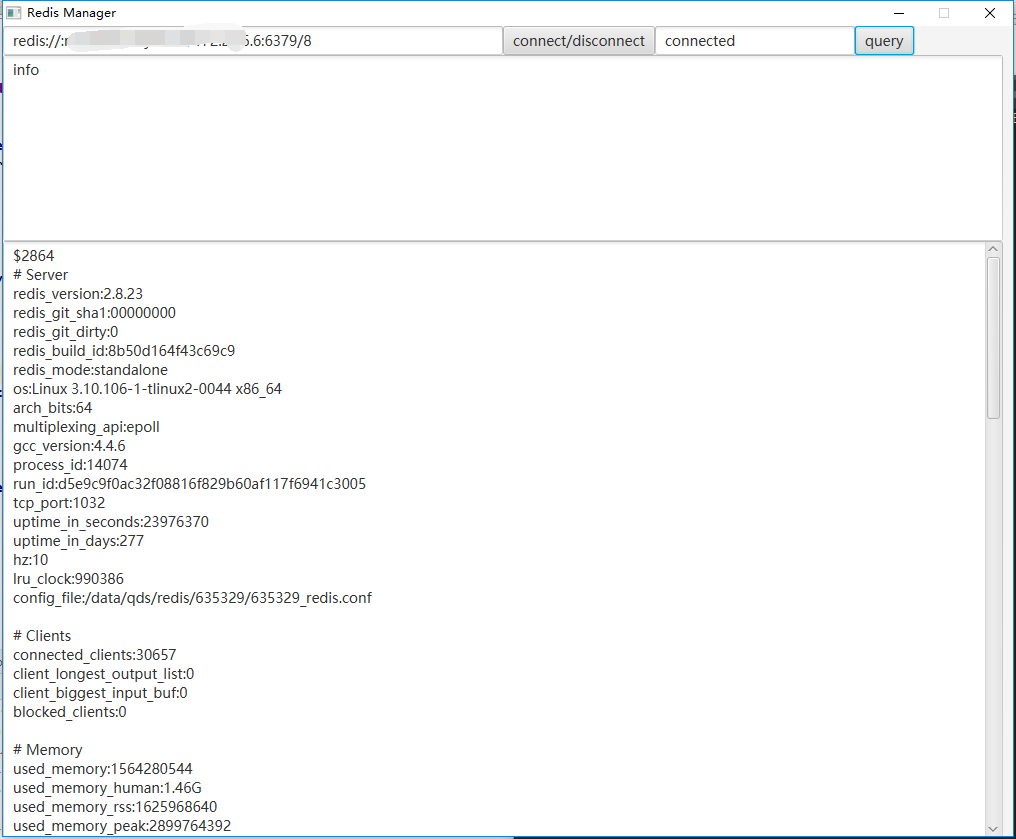This screenshot has width=1016, height=839.
Task: Click the '# Clients' section header
Action: [42, 636]
